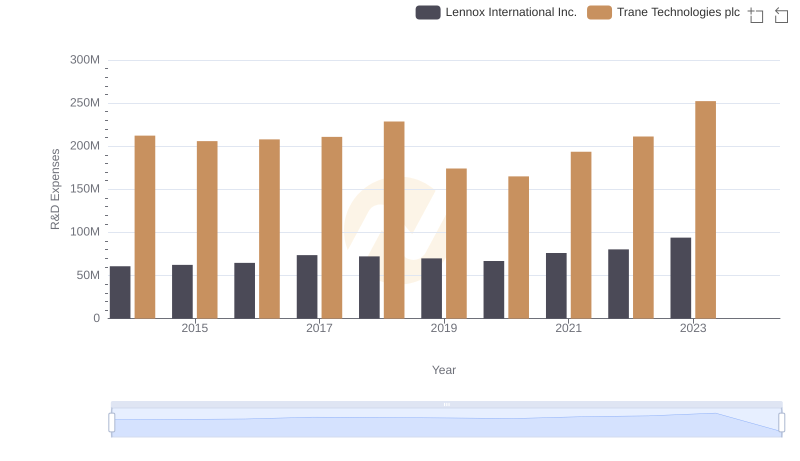Click the Lennox 2015 bar
This screenshot has height=461, width=800.
click(182, 292)
